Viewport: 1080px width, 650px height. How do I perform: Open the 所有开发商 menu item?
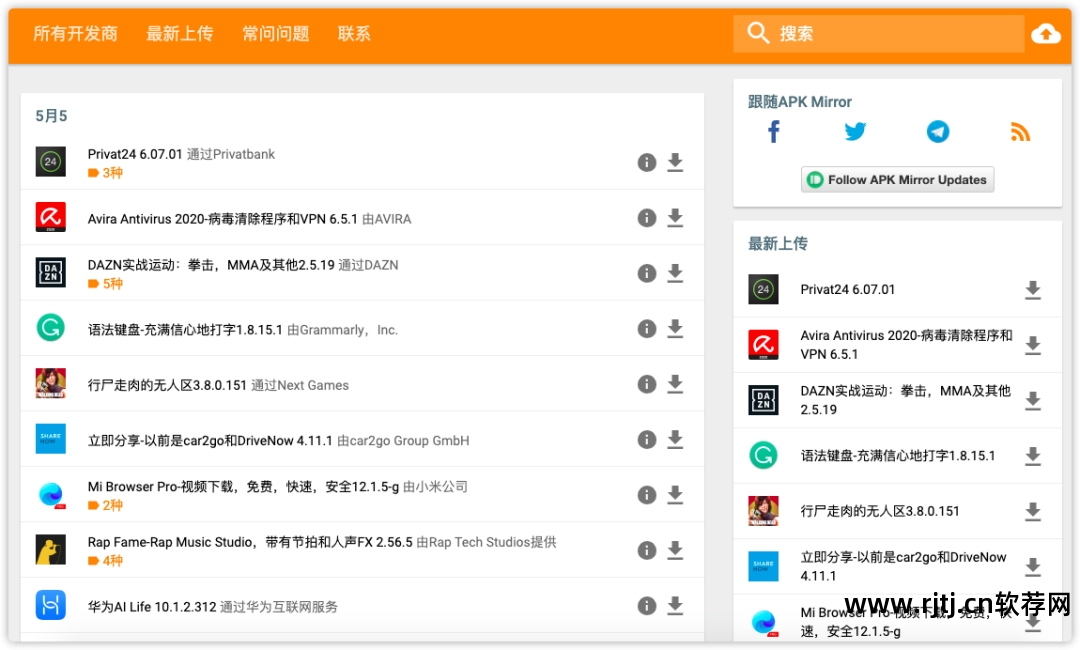(75, 33)
